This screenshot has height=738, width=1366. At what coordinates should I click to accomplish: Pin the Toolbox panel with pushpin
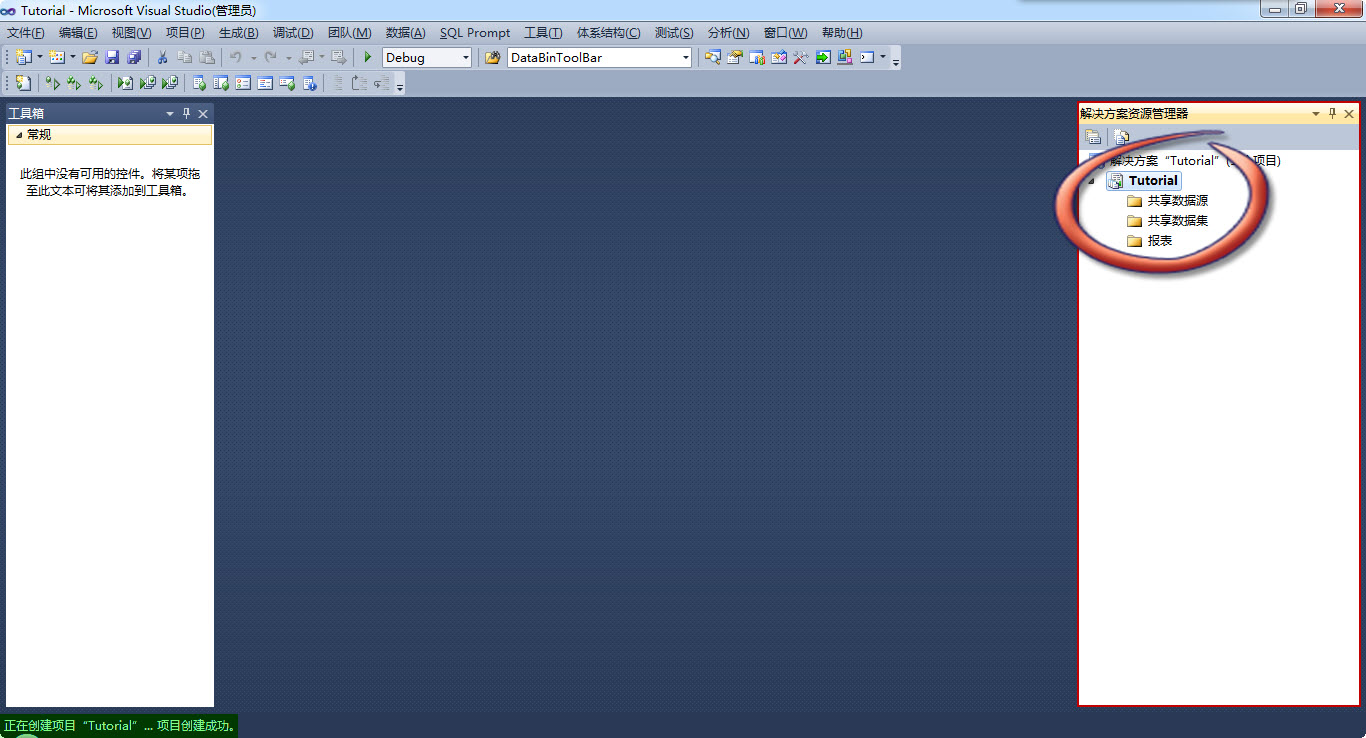click(x=186, y=114)
